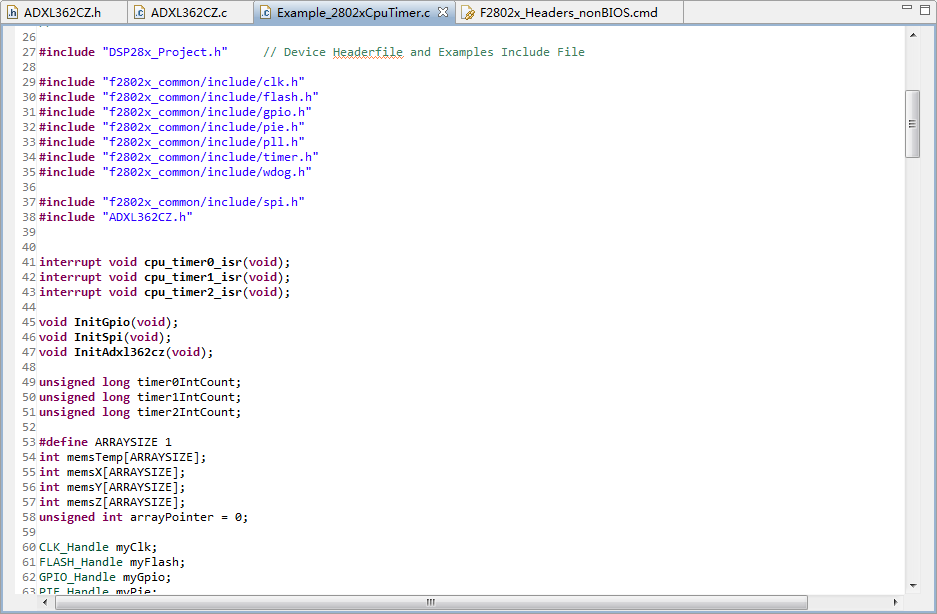Click the vertical scrollbar thumb

(912, 124)
